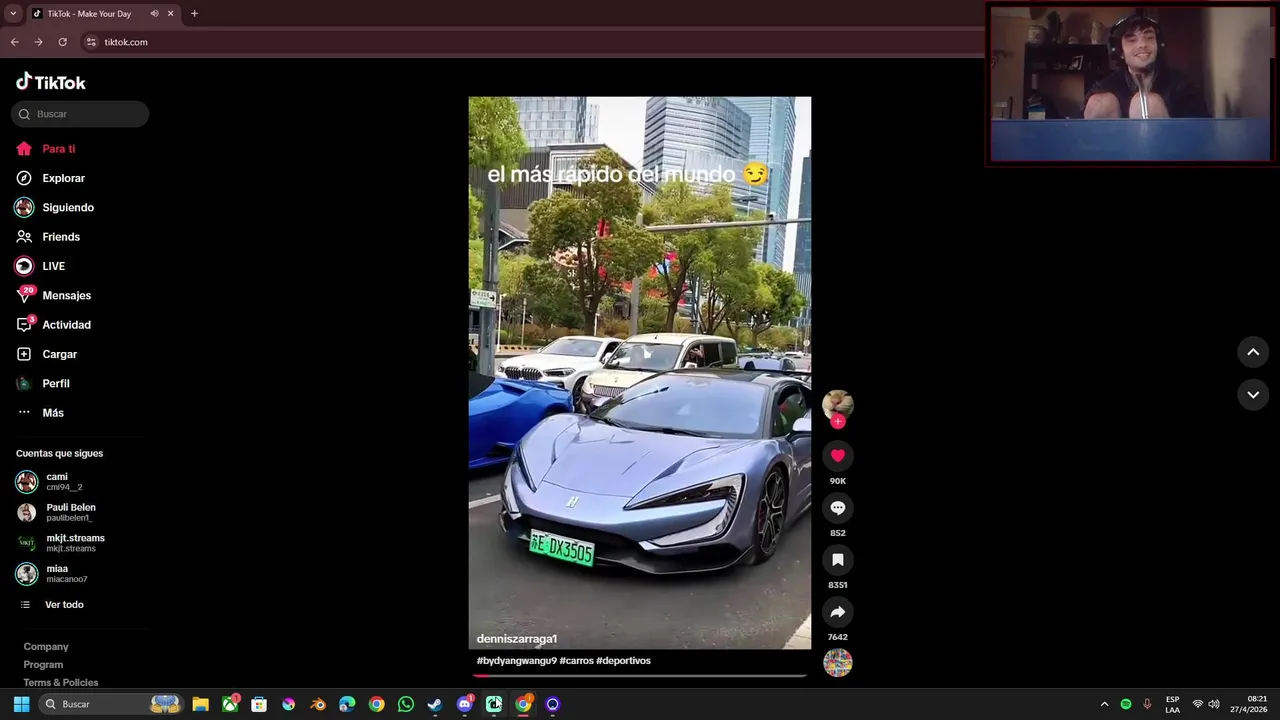Focus the TikTok Buscar search field
This screenshot has width=1280, height=720.
80,114
